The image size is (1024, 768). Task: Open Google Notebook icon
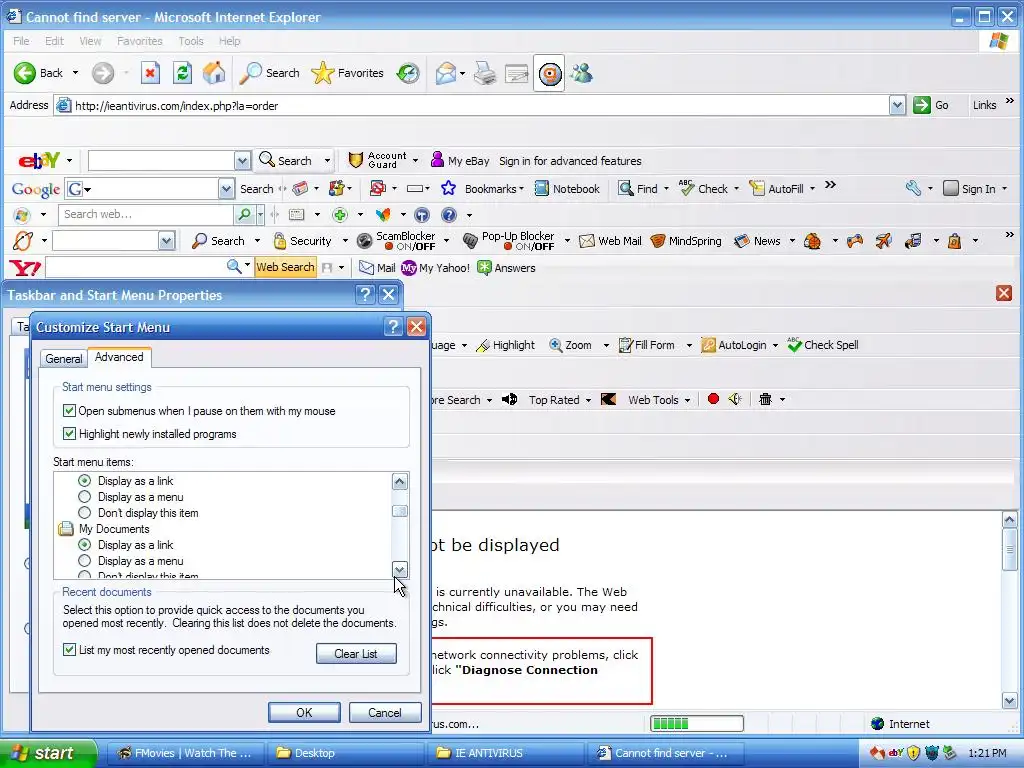[541, 189]
